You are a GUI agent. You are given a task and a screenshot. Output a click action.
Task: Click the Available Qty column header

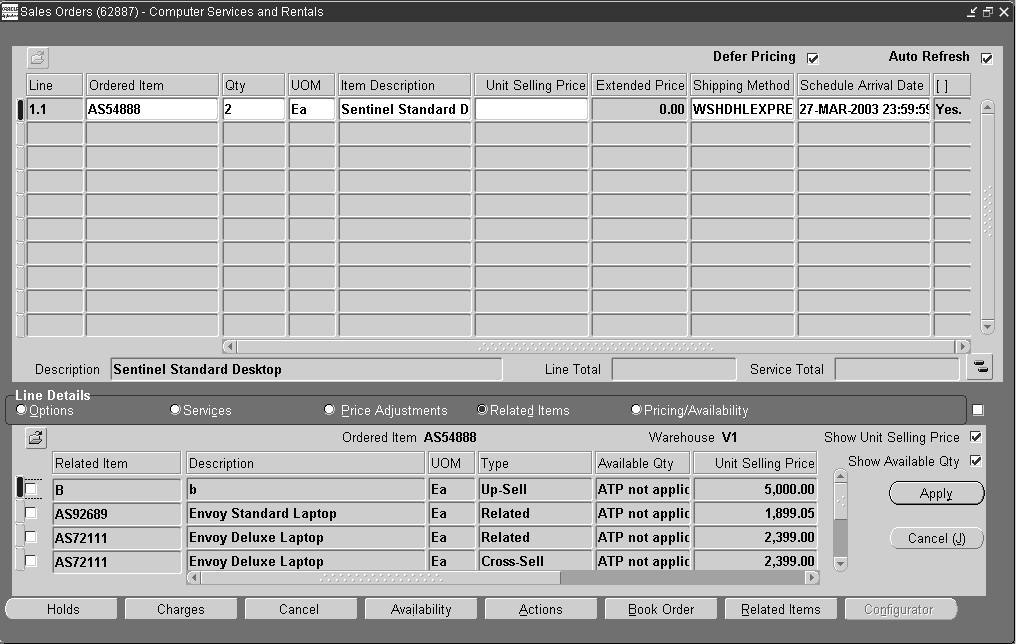point(642,463)
